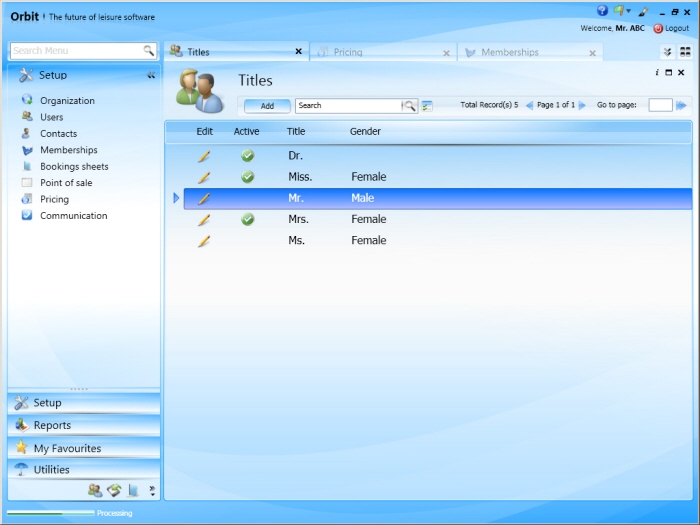This screenshot has width=700, height=525.
Task: Click the Go to page number box
Action: (660, 105)
